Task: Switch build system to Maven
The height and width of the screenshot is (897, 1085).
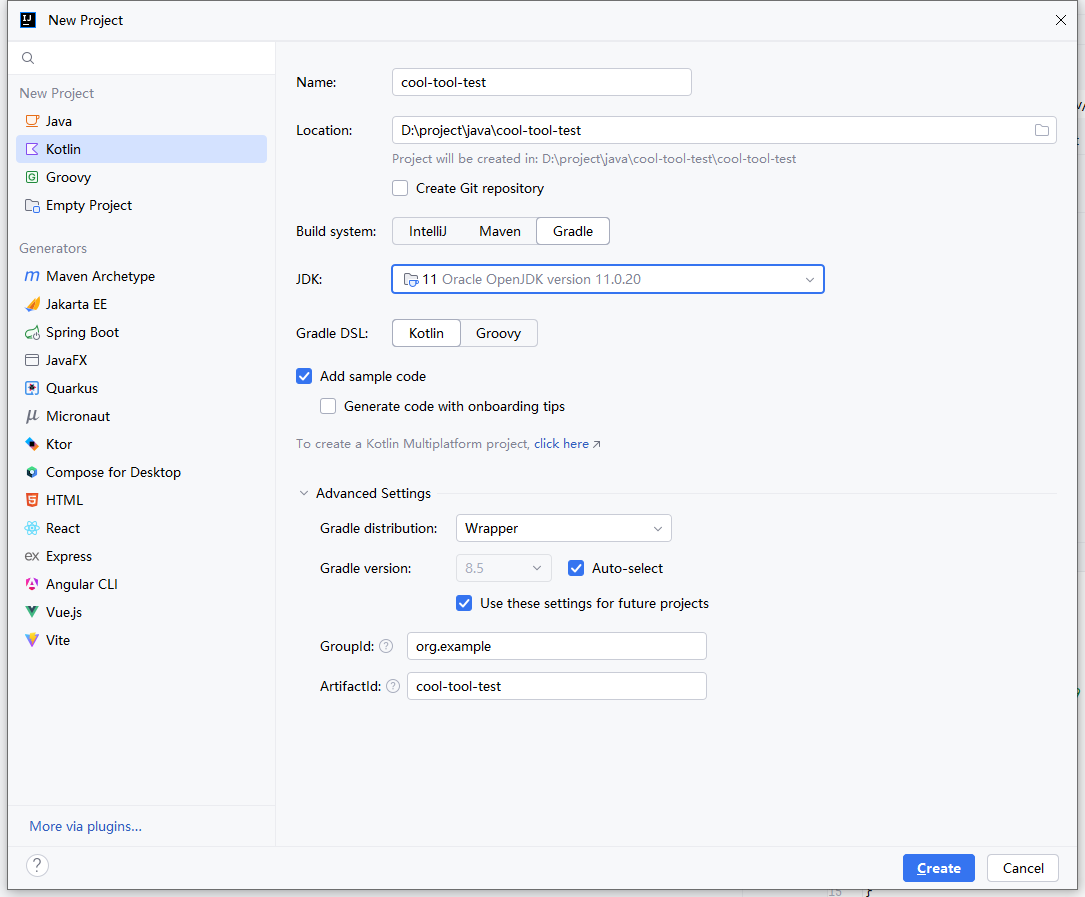Action: coord(499,231)
